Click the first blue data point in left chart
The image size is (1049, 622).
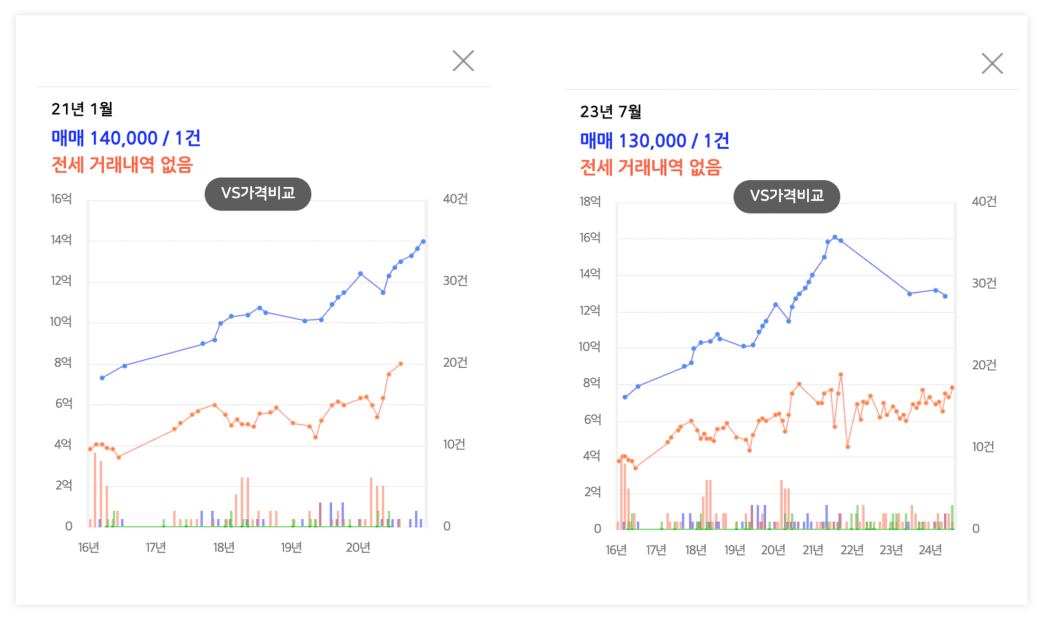coord(102,378)
